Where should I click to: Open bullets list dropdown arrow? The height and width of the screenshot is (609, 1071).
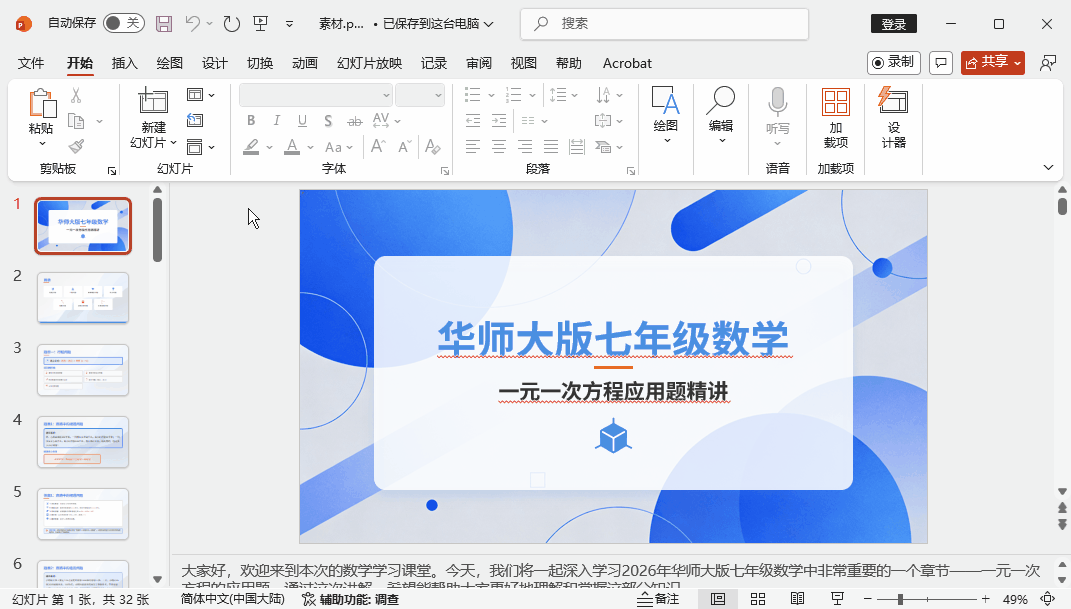click(x=491, y=96)
